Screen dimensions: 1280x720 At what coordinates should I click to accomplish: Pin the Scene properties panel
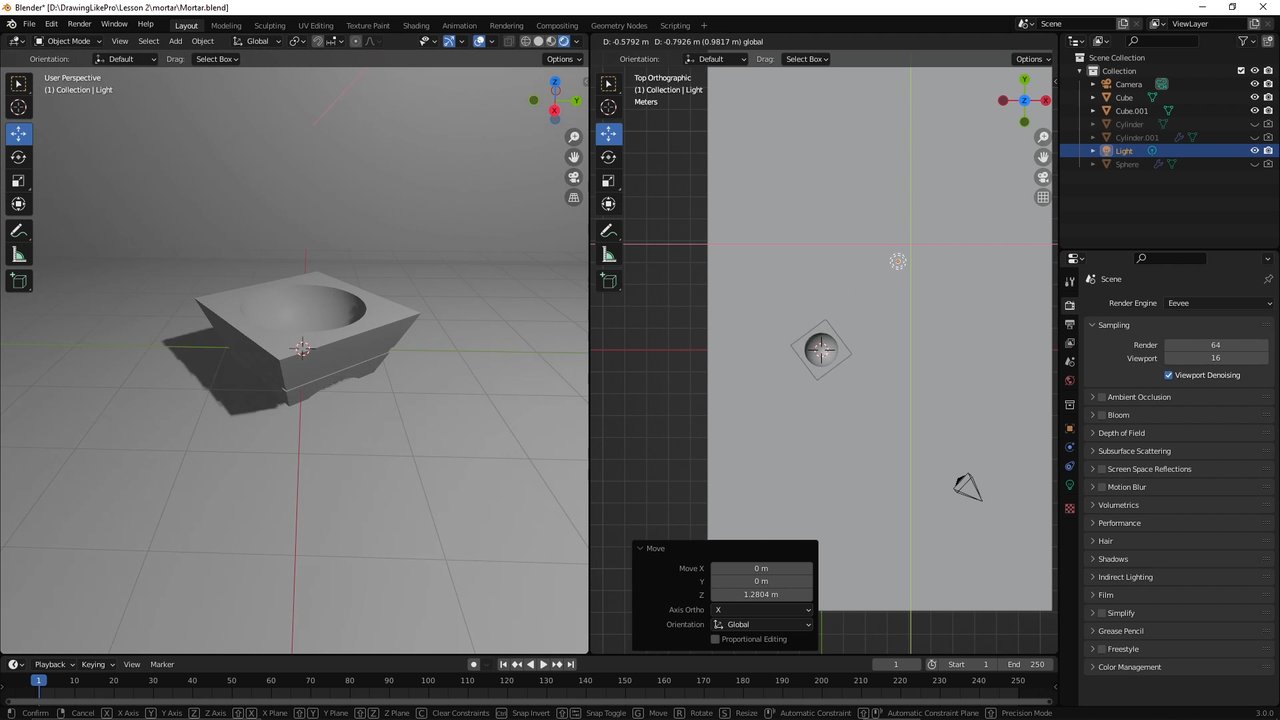1268,279
